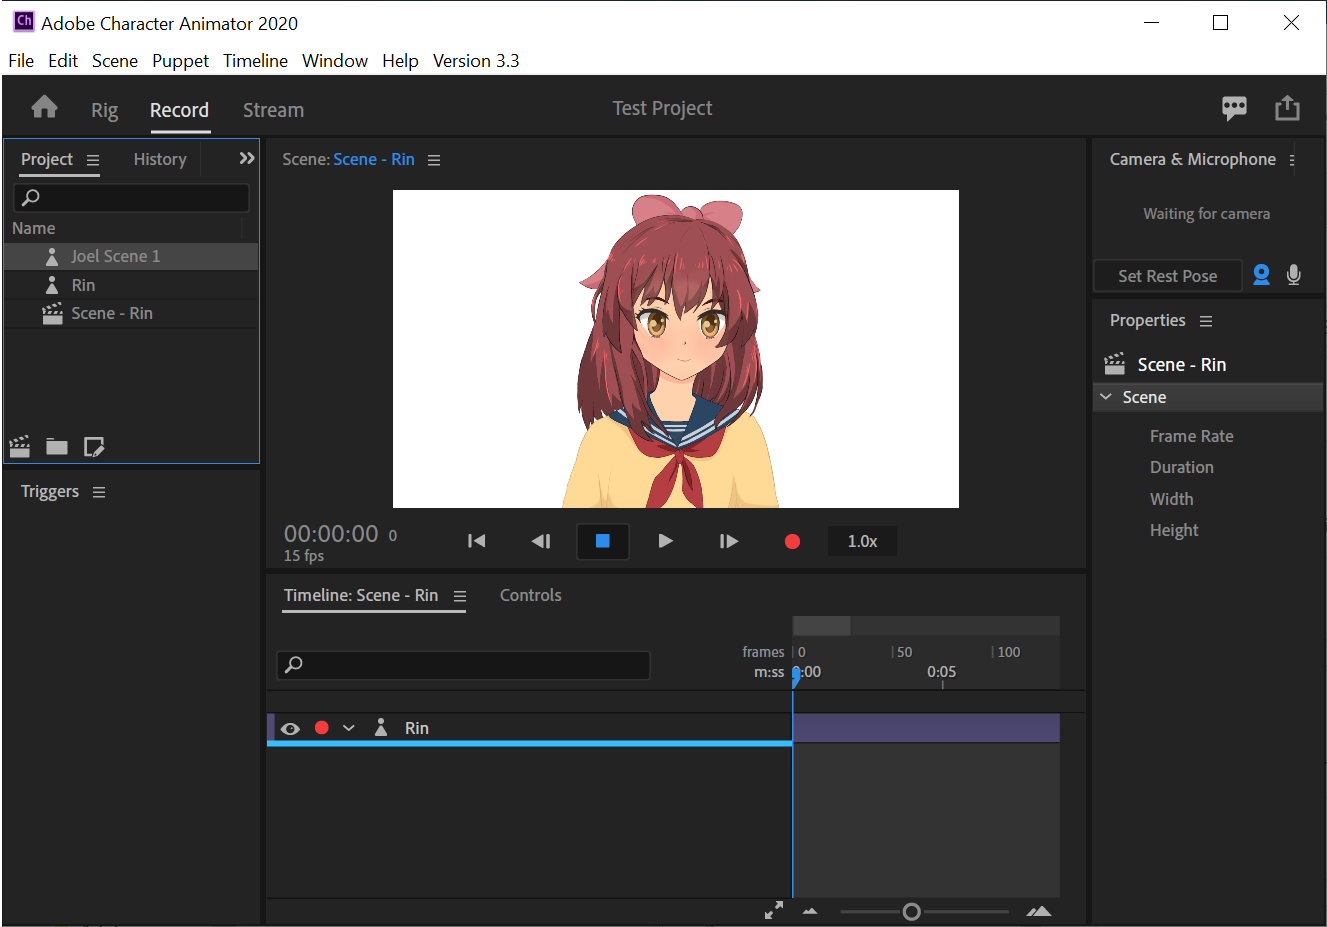Click the New Scene icon in Project panel
The height and width of the screenshot is (927, 1327).
(x=19, y=446)
